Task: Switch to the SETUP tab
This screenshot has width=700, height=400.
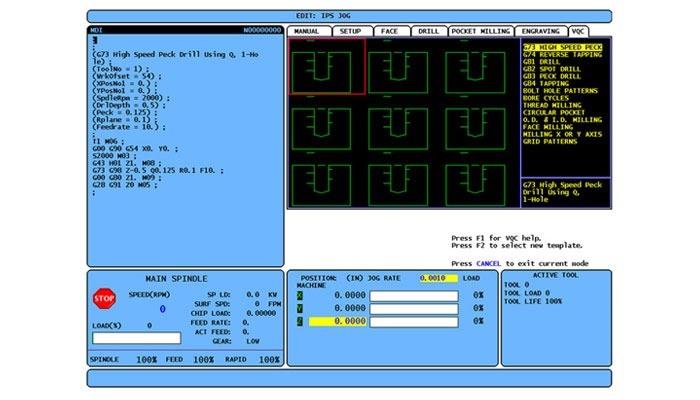Action: pyautogui.click(x=352, y=31)
